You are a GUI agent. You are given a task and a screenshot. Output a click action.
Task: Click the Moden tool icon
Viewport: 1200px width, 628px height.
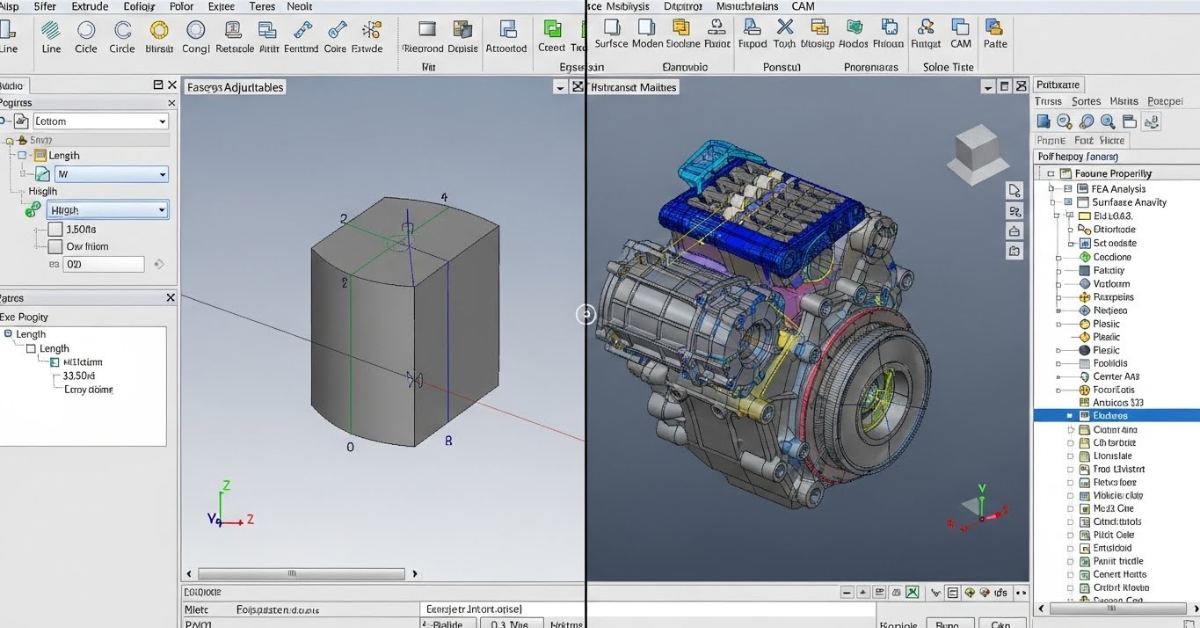pyautogui.click(x=647, y=28)
